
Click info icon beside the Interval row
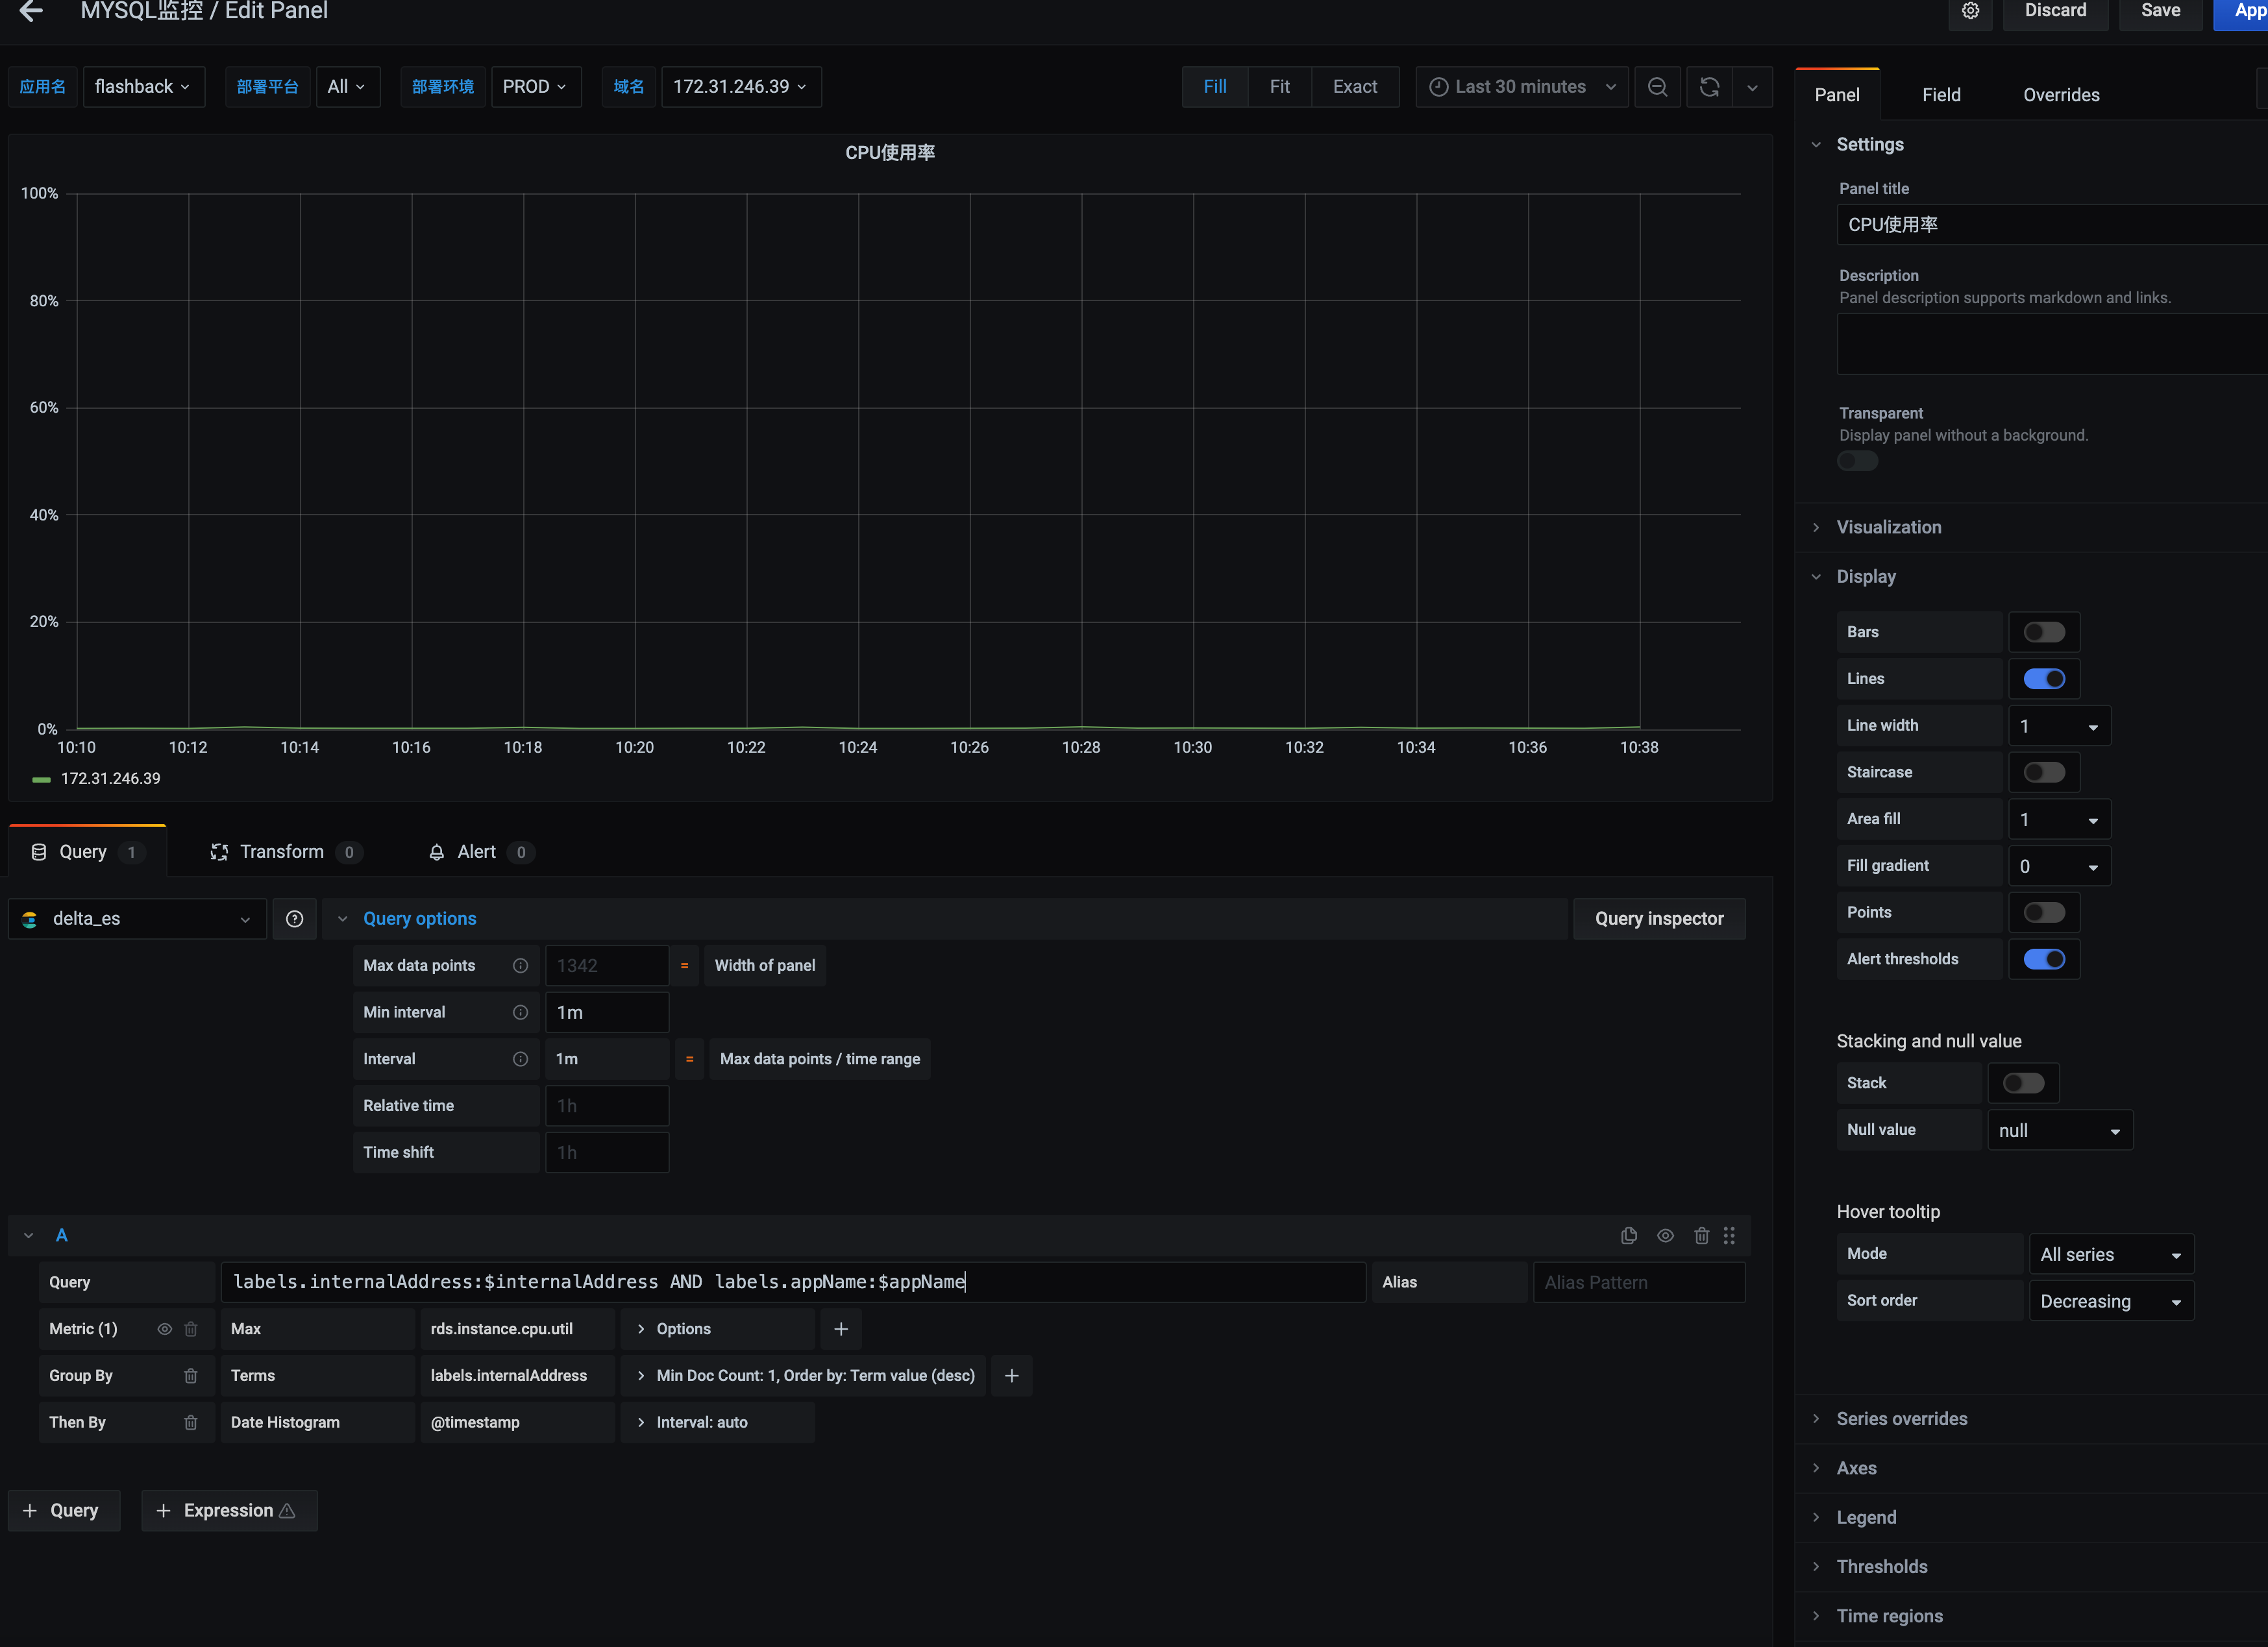point(520,1059)
